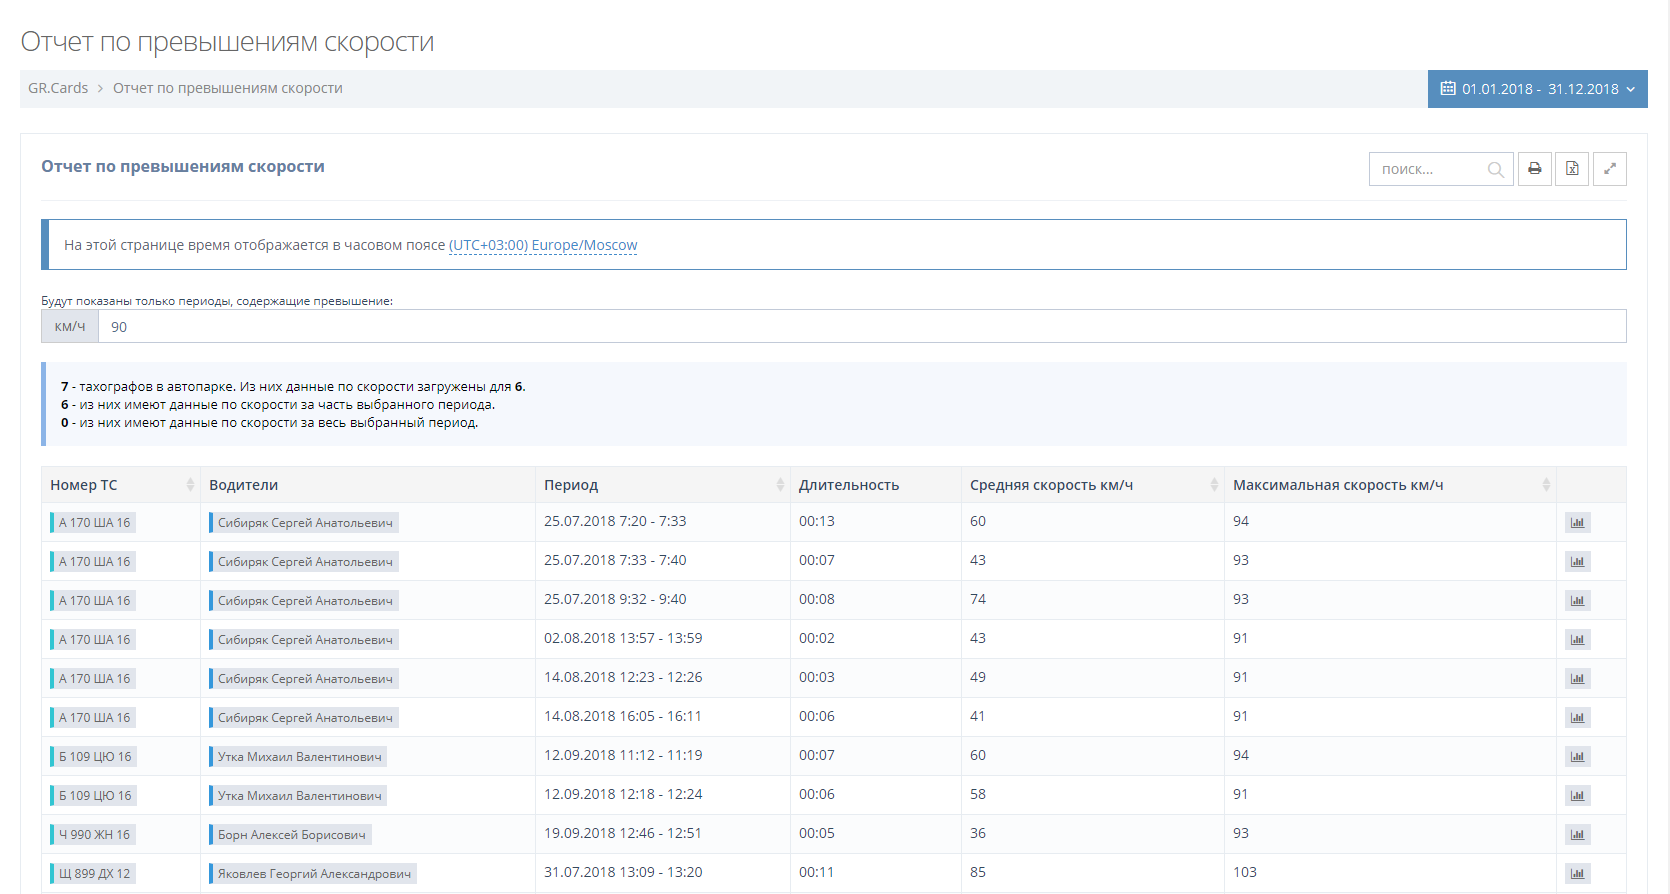Select vehicle tag А 170 ША 16 in first row
The image size is (1670, 894).
93,523
